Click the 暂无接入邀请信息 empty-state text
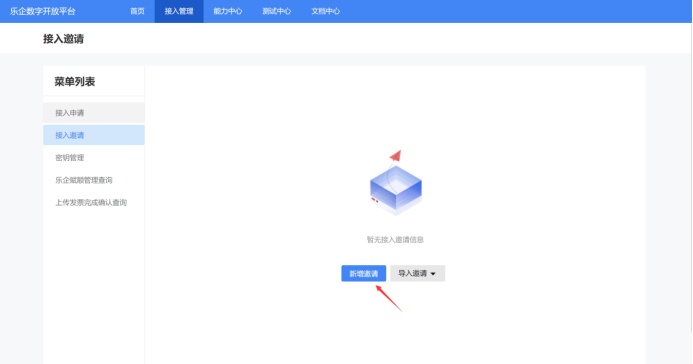Viewport: 693px width, 364px height. click(395, 239)
